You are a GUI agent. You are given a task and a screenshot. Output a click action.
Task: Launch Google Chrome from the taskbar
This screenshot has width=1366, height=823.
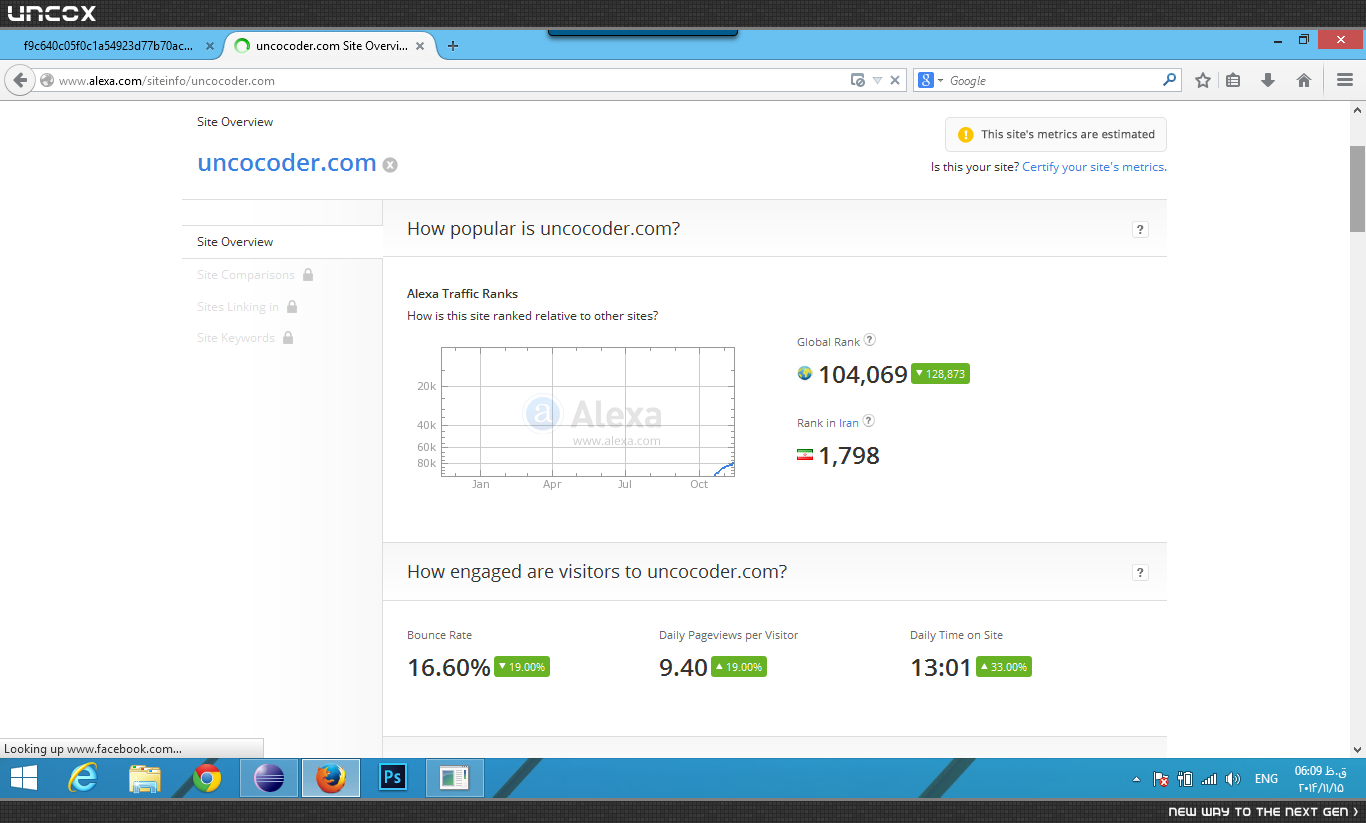tap(207, 777)
